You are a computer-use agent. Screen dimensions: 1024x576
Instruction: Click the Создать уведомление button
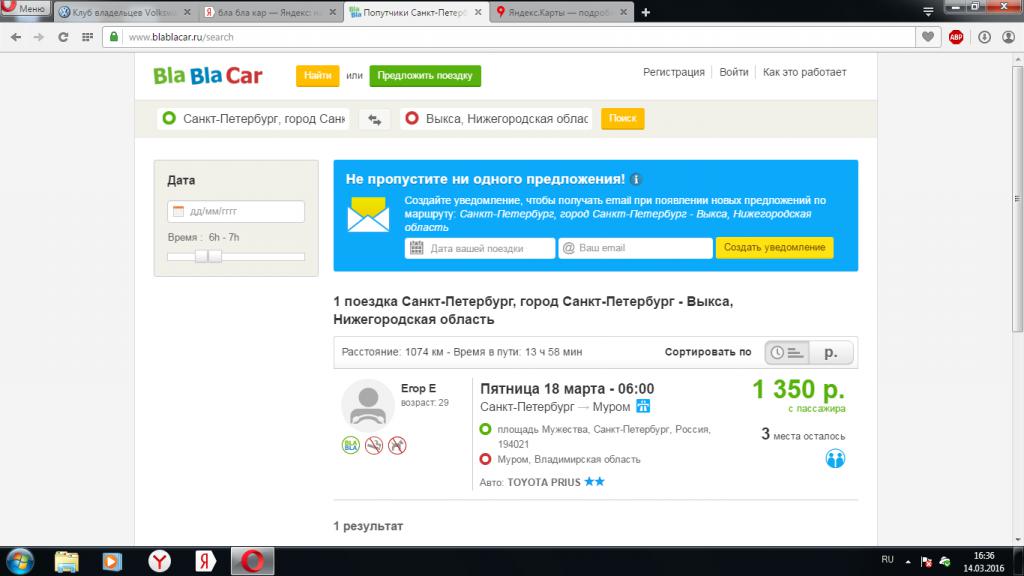tap(775, 248)
